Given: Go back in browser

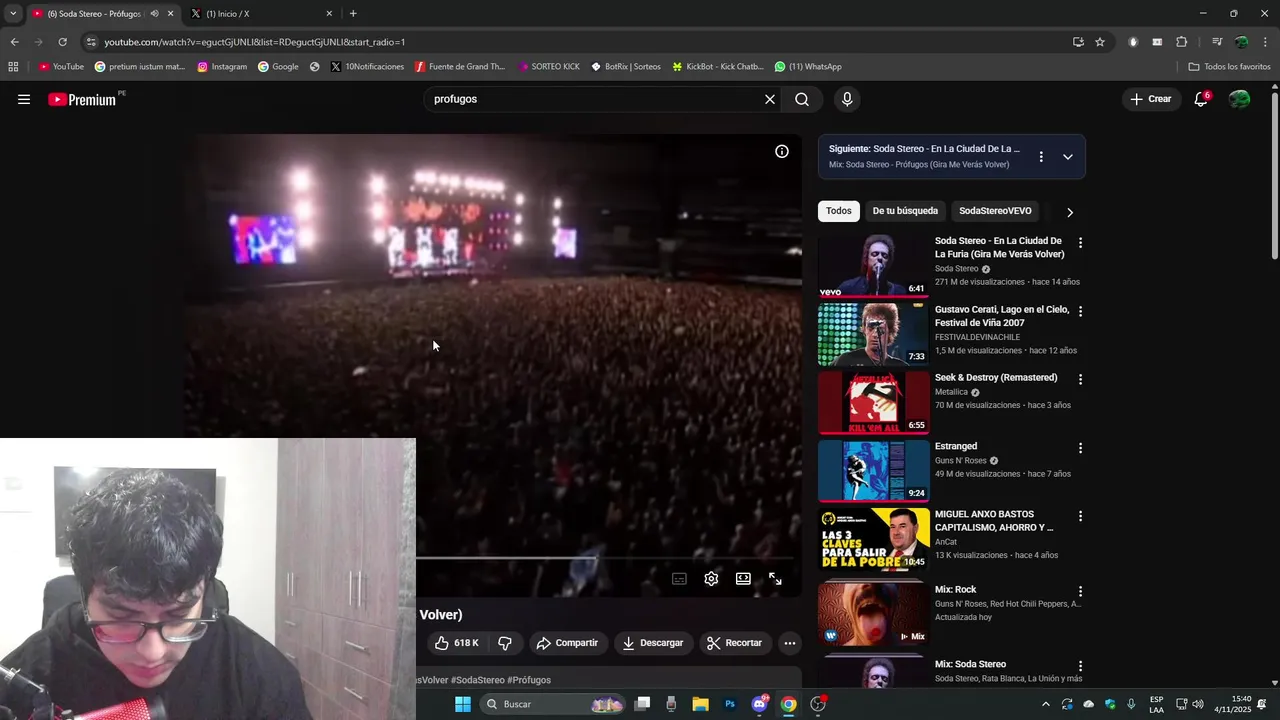Looking at the screenshot, I should tap(14, 42).
